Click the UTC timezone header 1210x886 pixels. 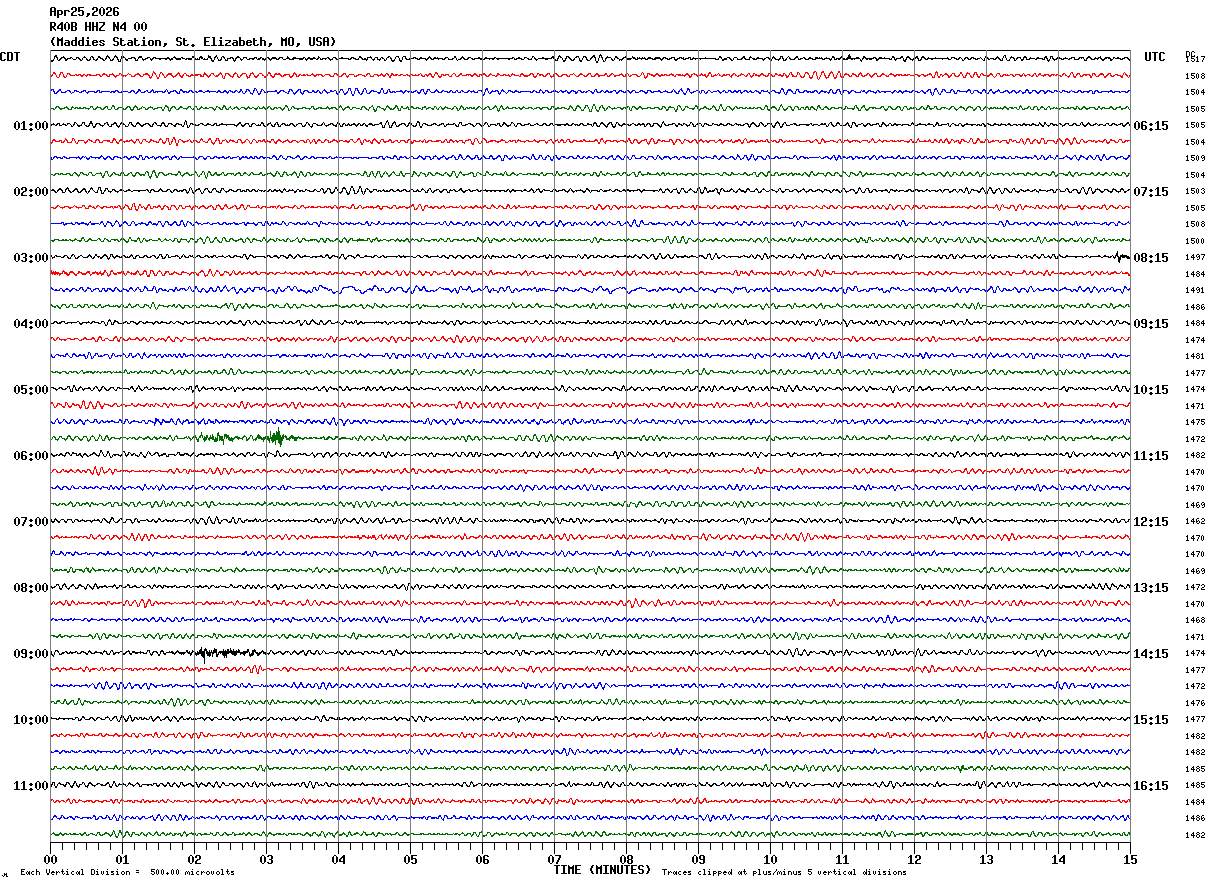tap(1155, 57)
